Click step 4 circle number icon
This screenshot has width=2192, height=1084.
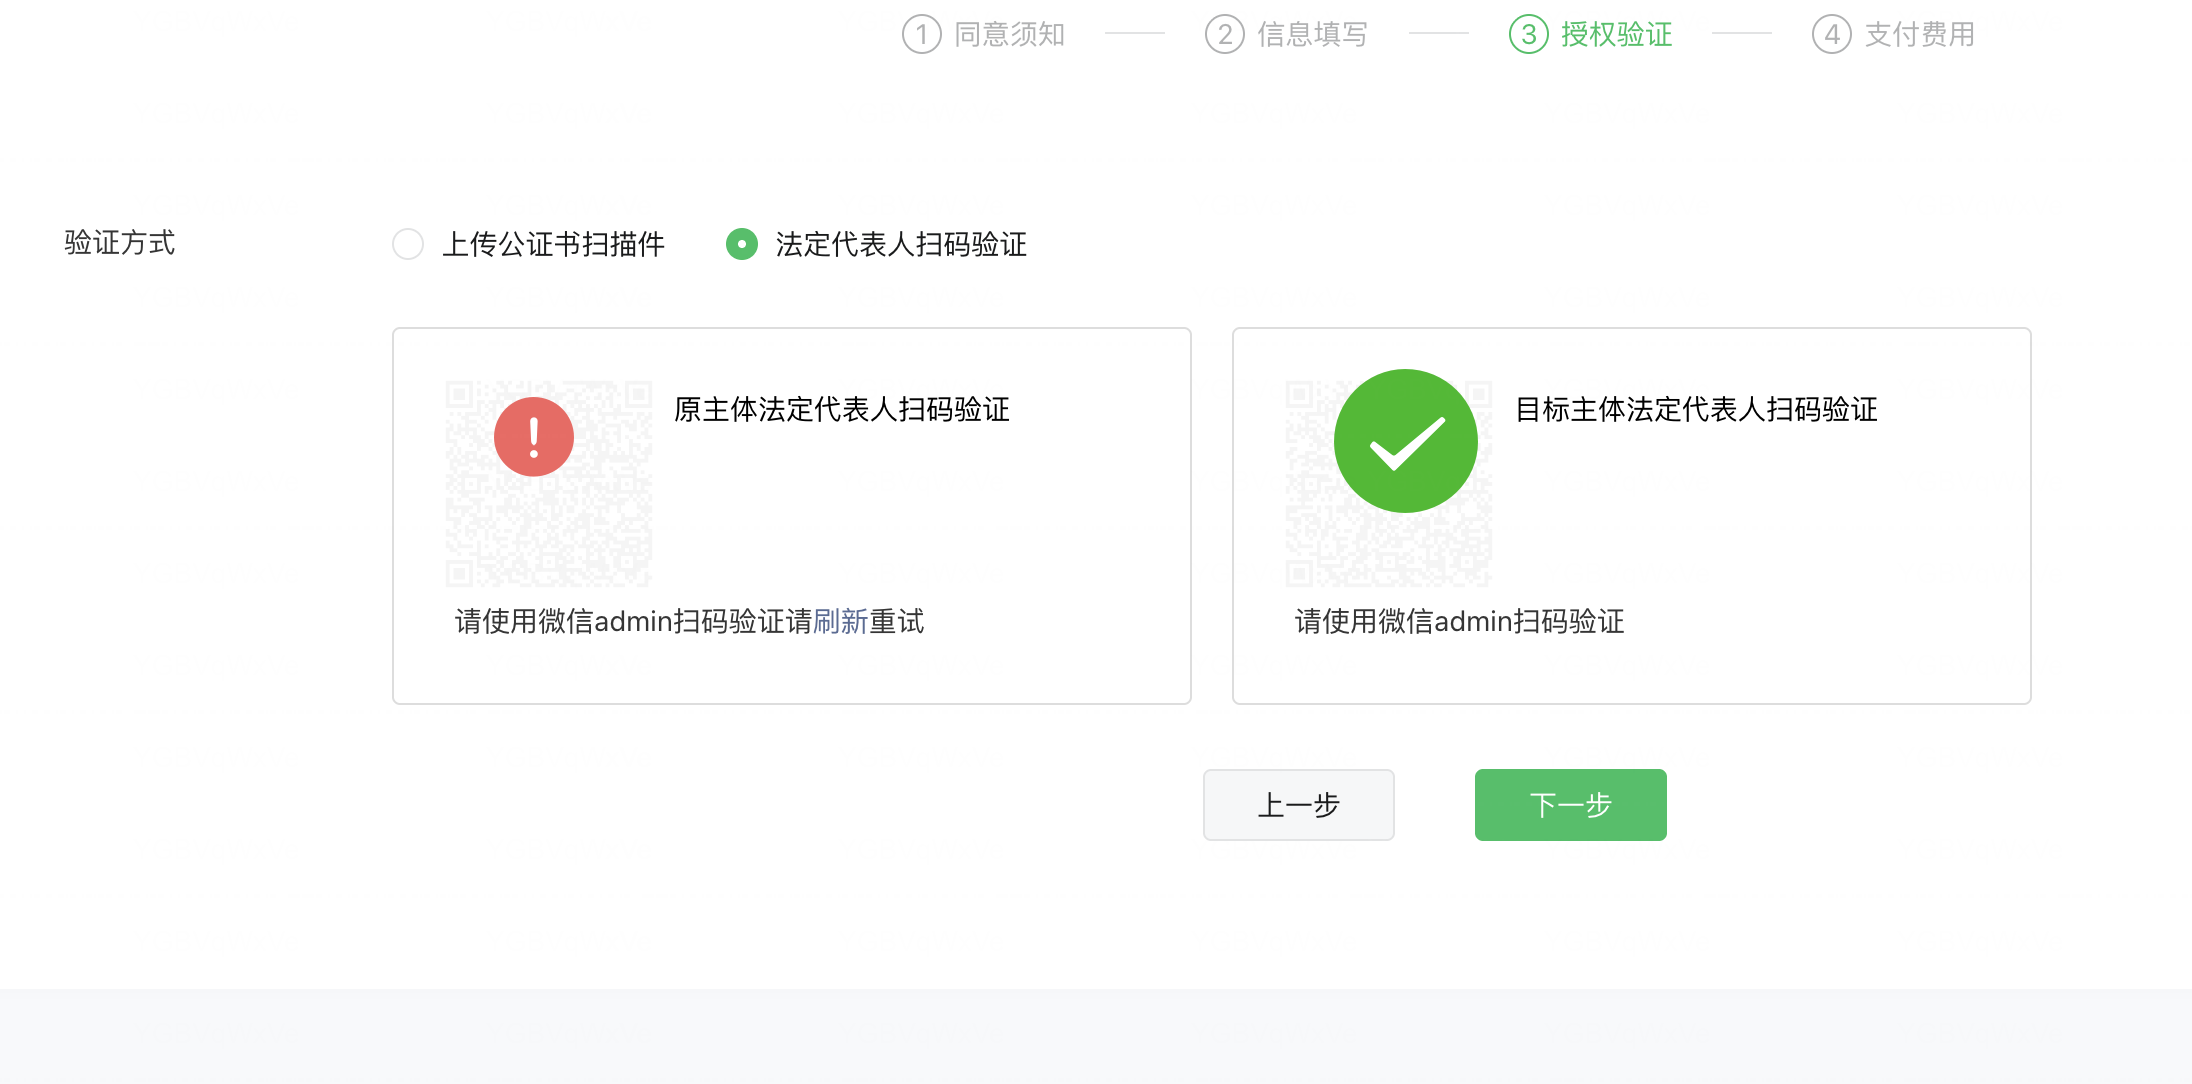coord(1831,35)
